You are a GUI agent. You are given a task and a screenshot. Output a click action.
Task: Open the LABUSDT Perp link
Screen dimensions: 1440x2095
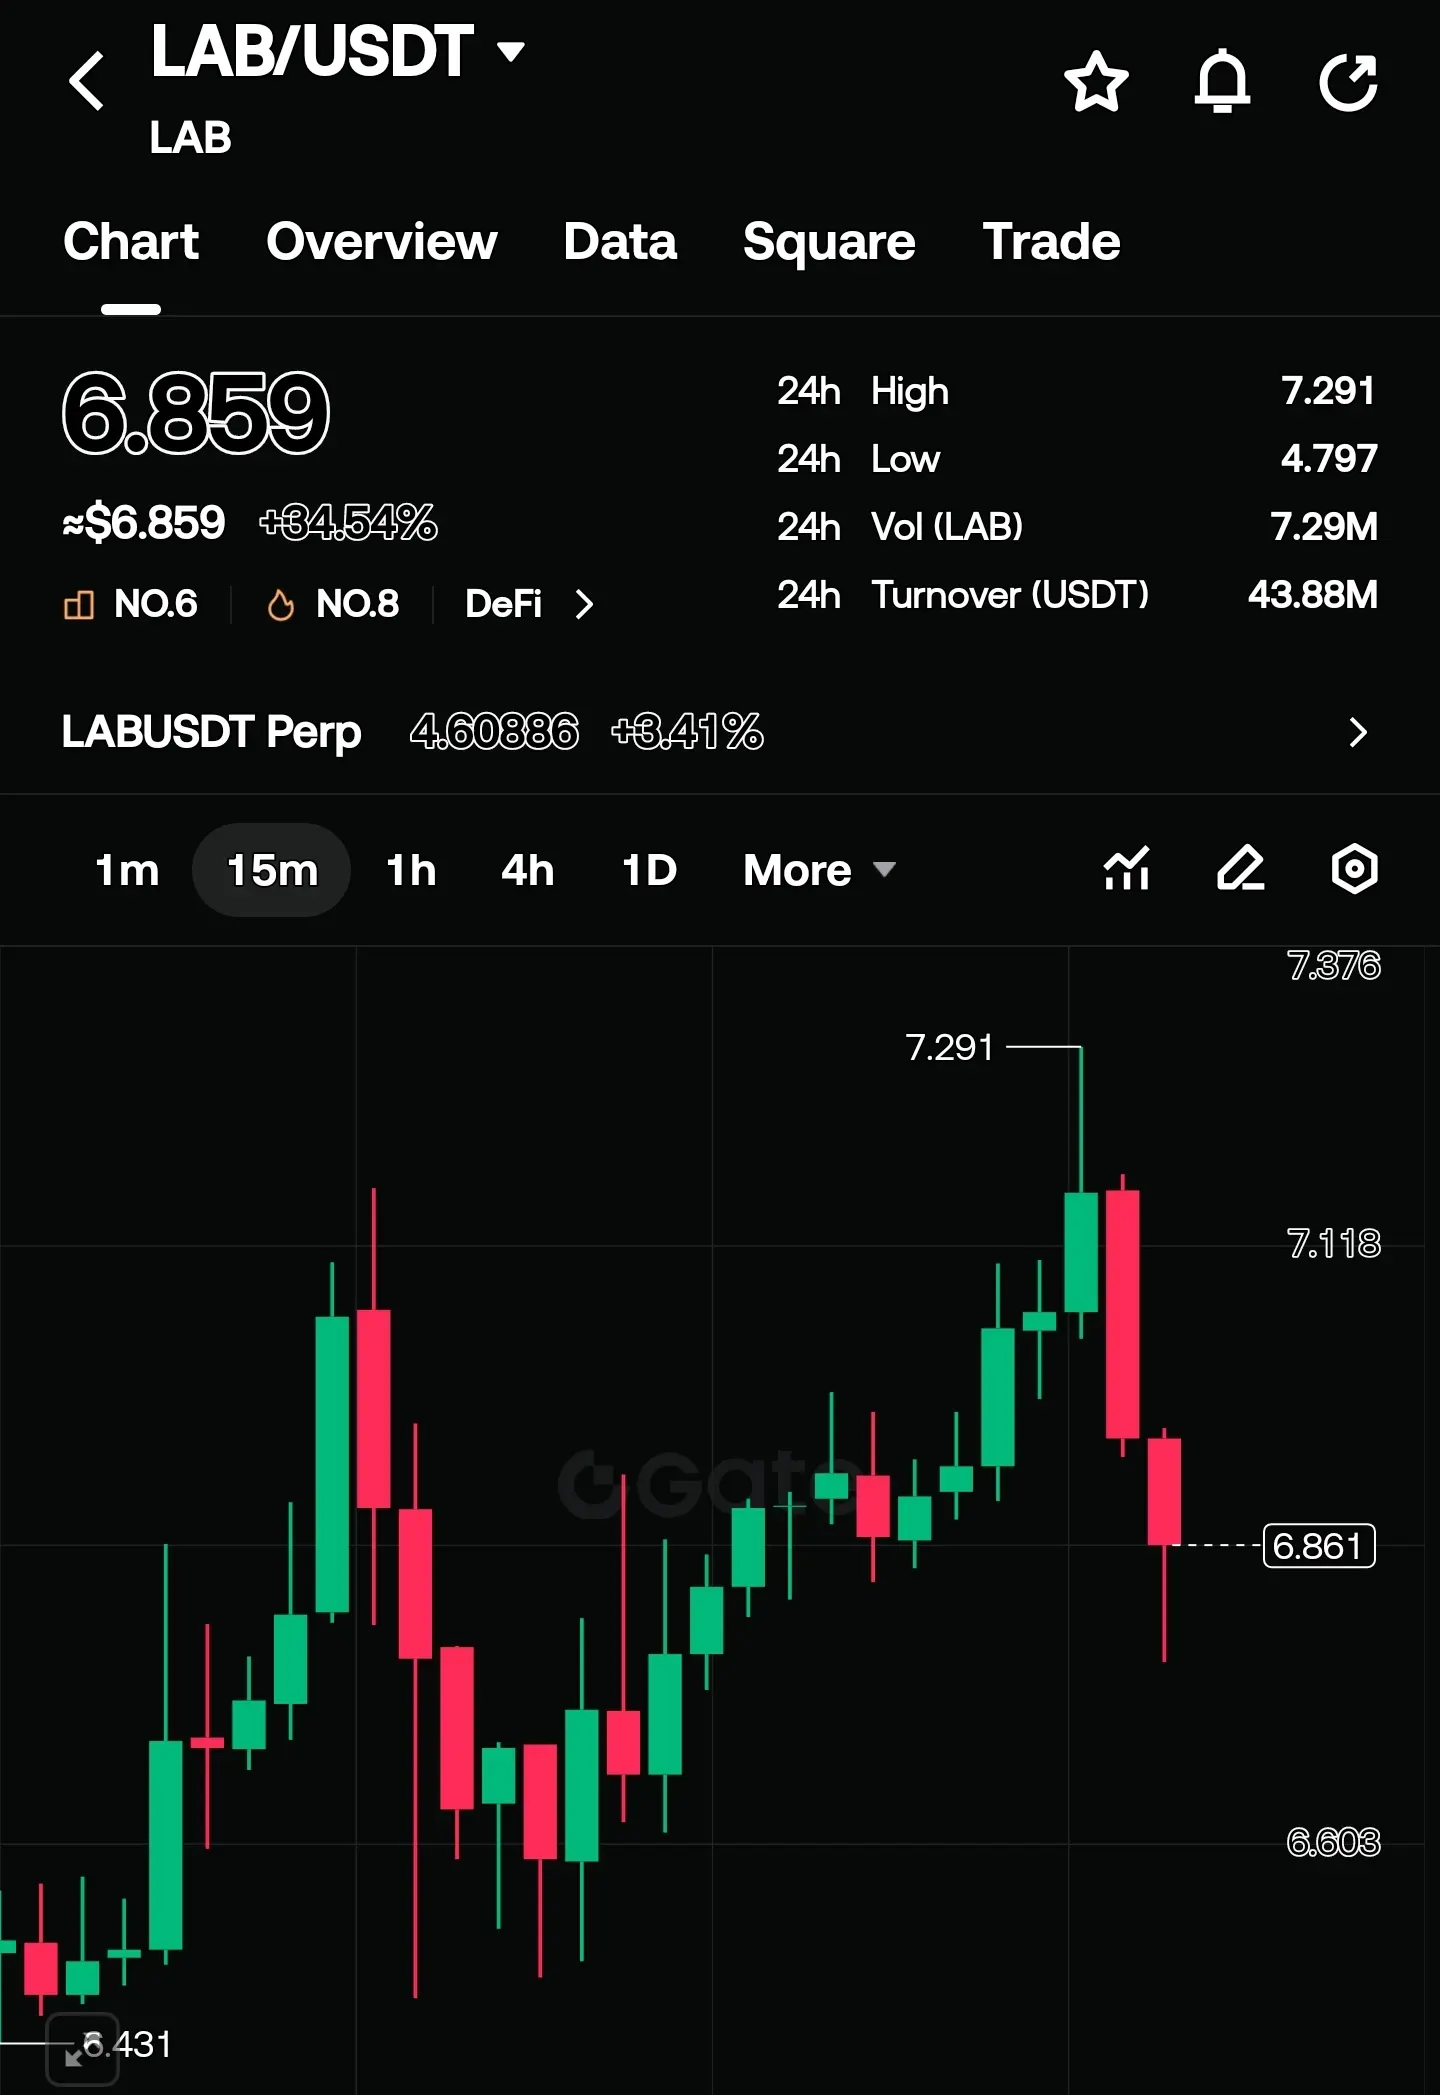click(x=211, y=732)
